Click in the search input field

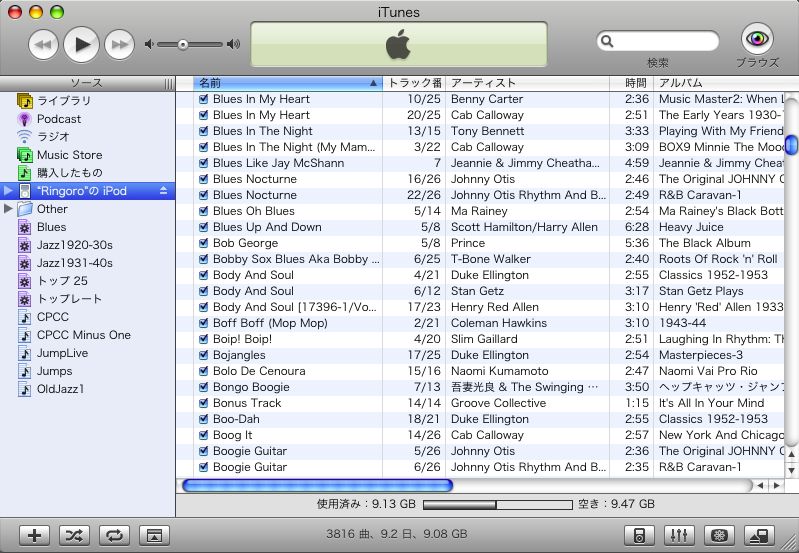[x=657, y=41]
